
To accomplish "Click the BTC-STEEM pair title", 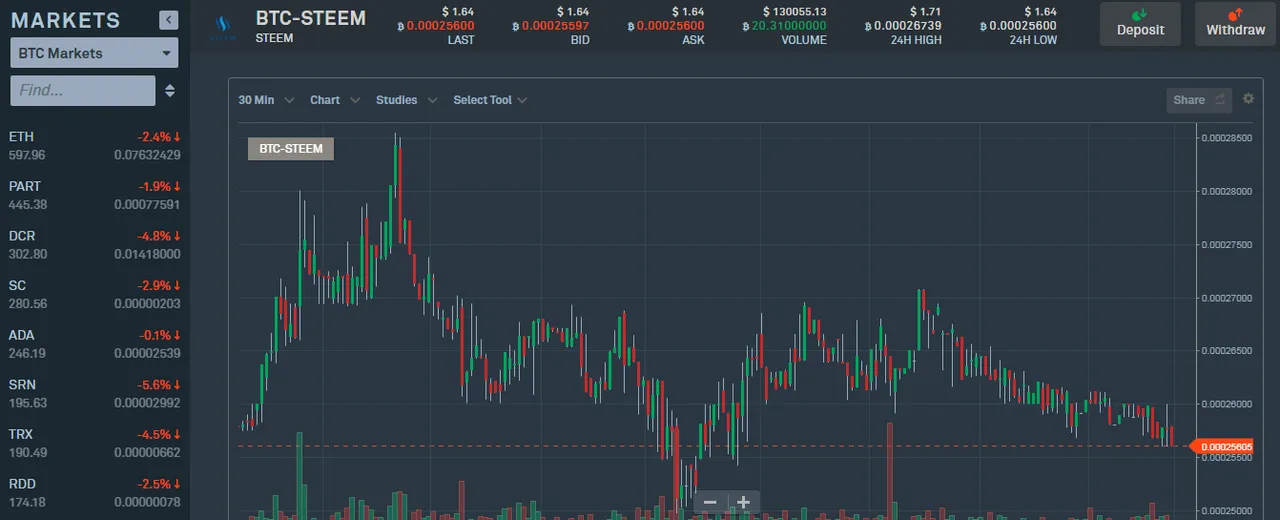I will [x=311, y=18].
